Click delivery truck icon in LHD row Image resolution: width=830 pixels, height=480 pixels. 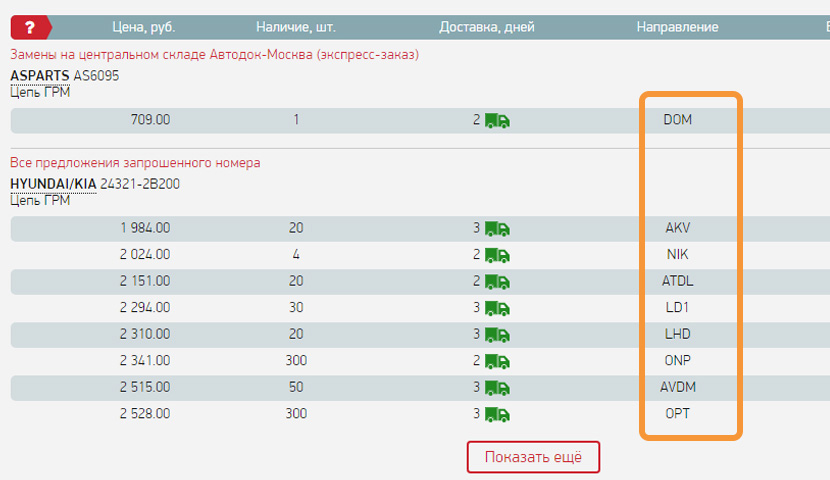497,334
